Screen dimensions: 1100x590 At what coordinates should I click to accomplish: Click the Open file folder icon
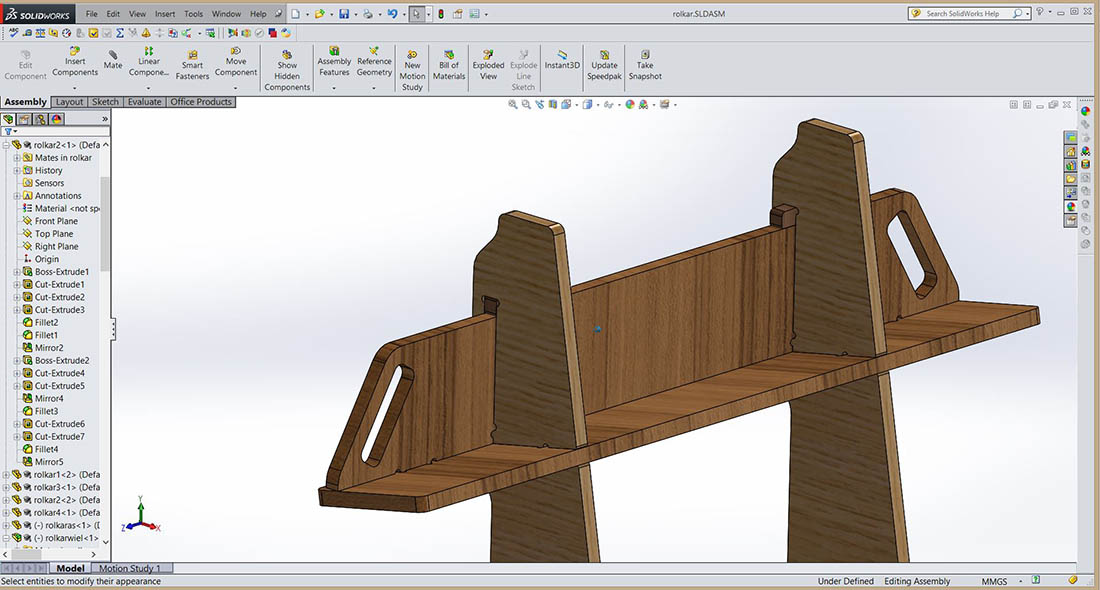(x=320, y=13)
